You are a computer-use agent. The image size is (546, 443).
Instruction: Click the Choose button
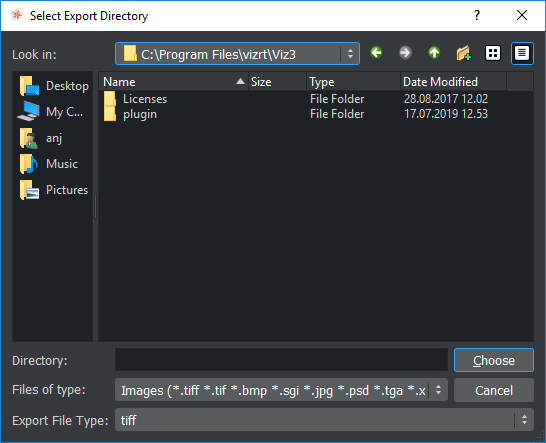[494, 360]
